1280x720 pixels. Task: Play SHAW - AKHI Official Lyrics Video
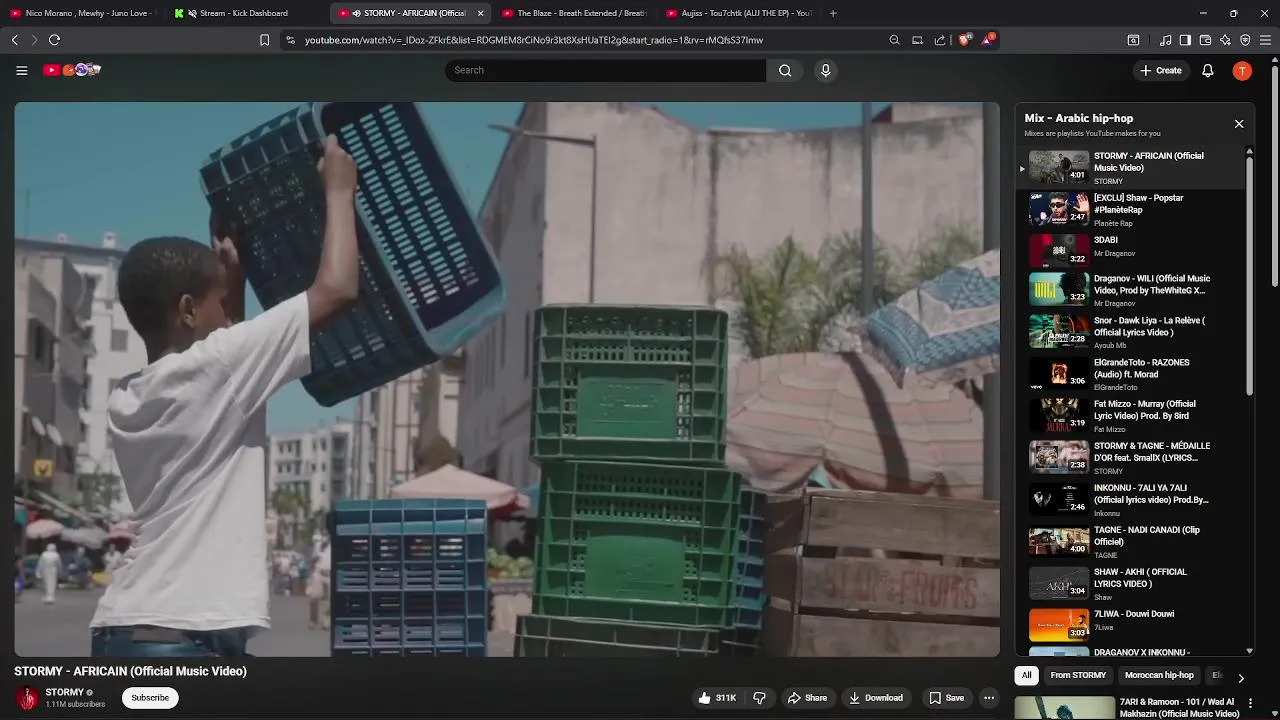point(1132,583)
